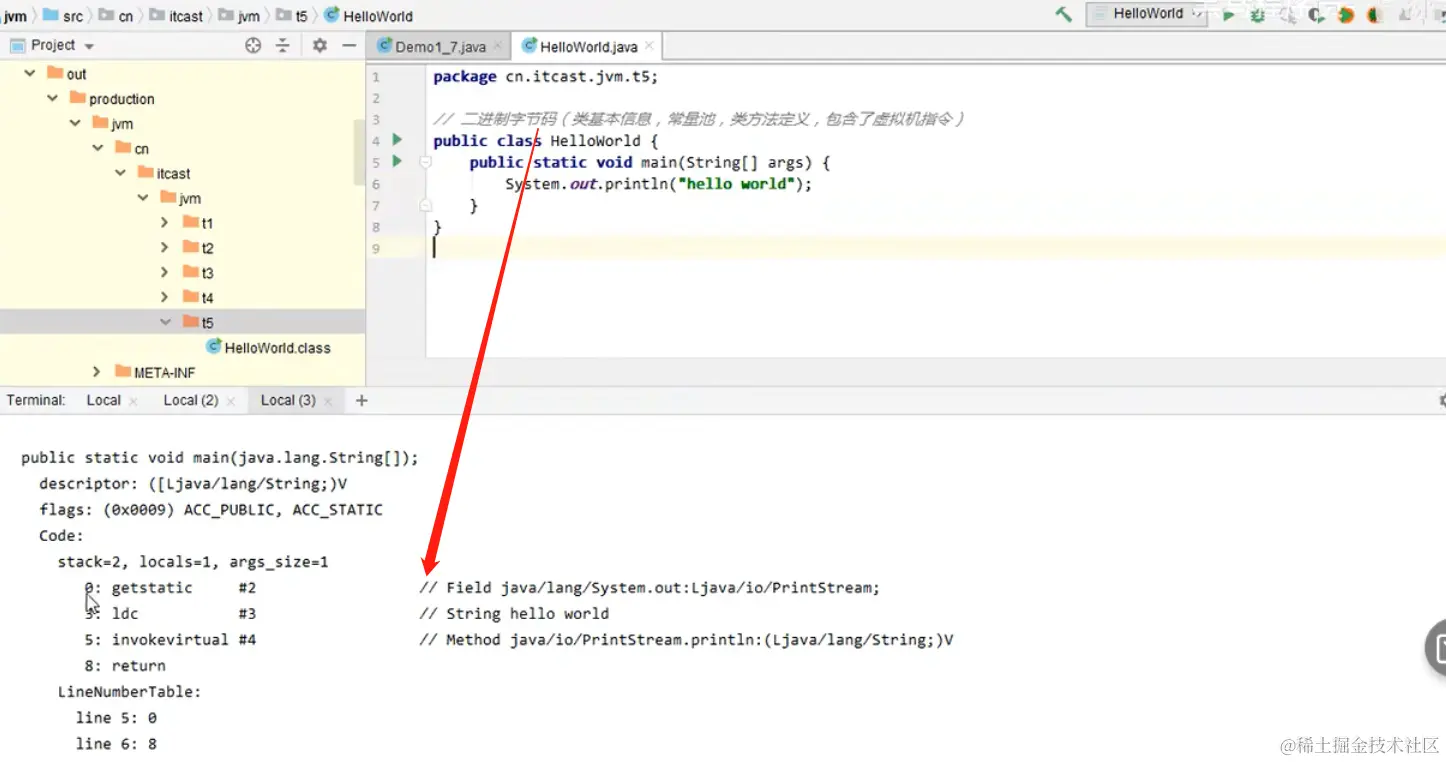Click "line 6: 8" in terminal output
Image resolution: width=1446 pixels, height=762 pixels.
point(116,744)
